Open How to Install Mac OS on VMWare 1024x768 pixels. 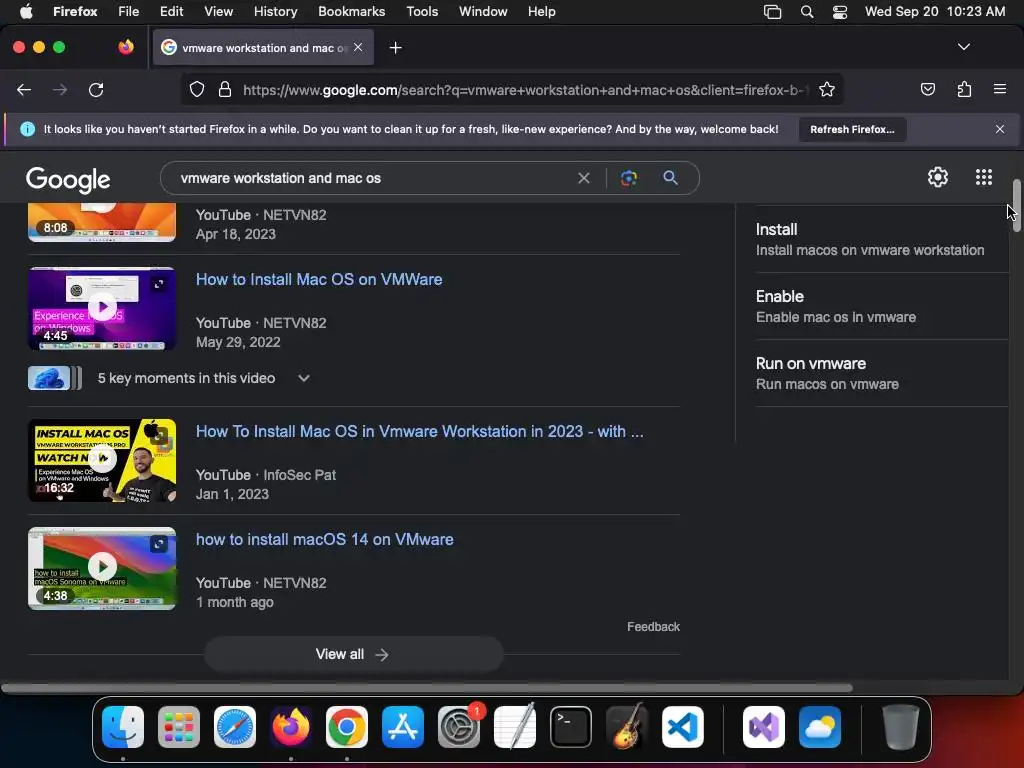[319, 280]
